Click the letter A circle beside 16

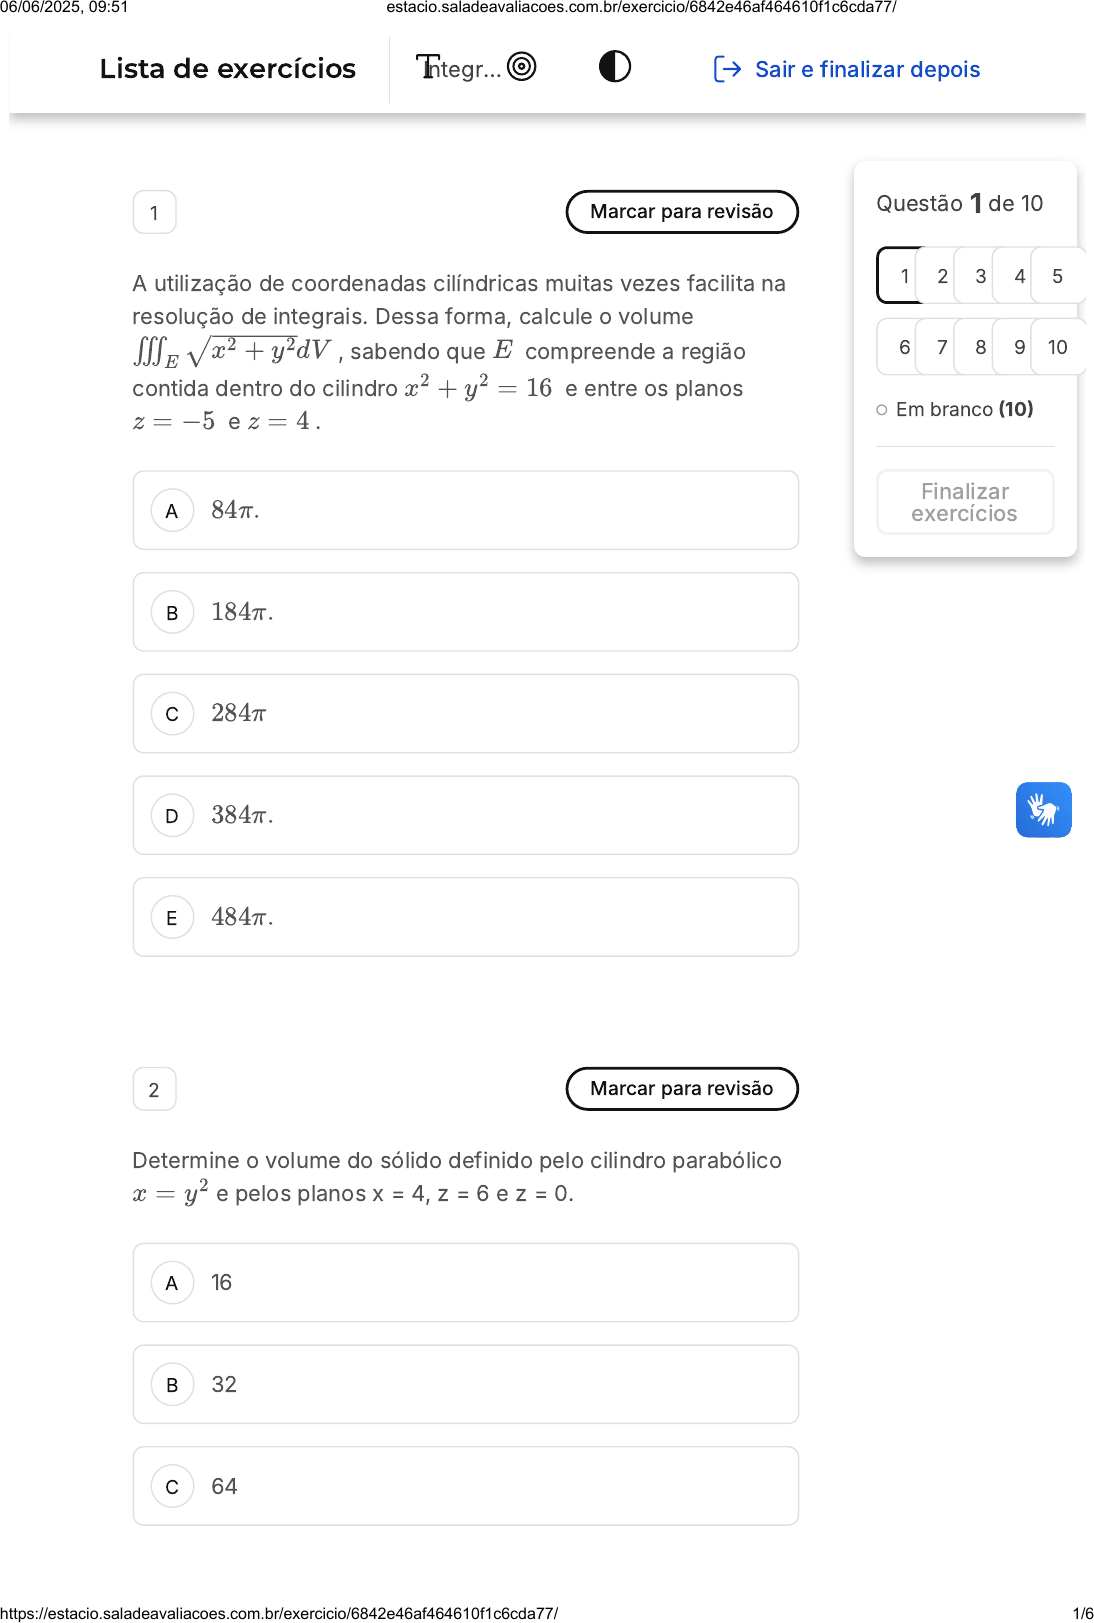(172, 1283)
